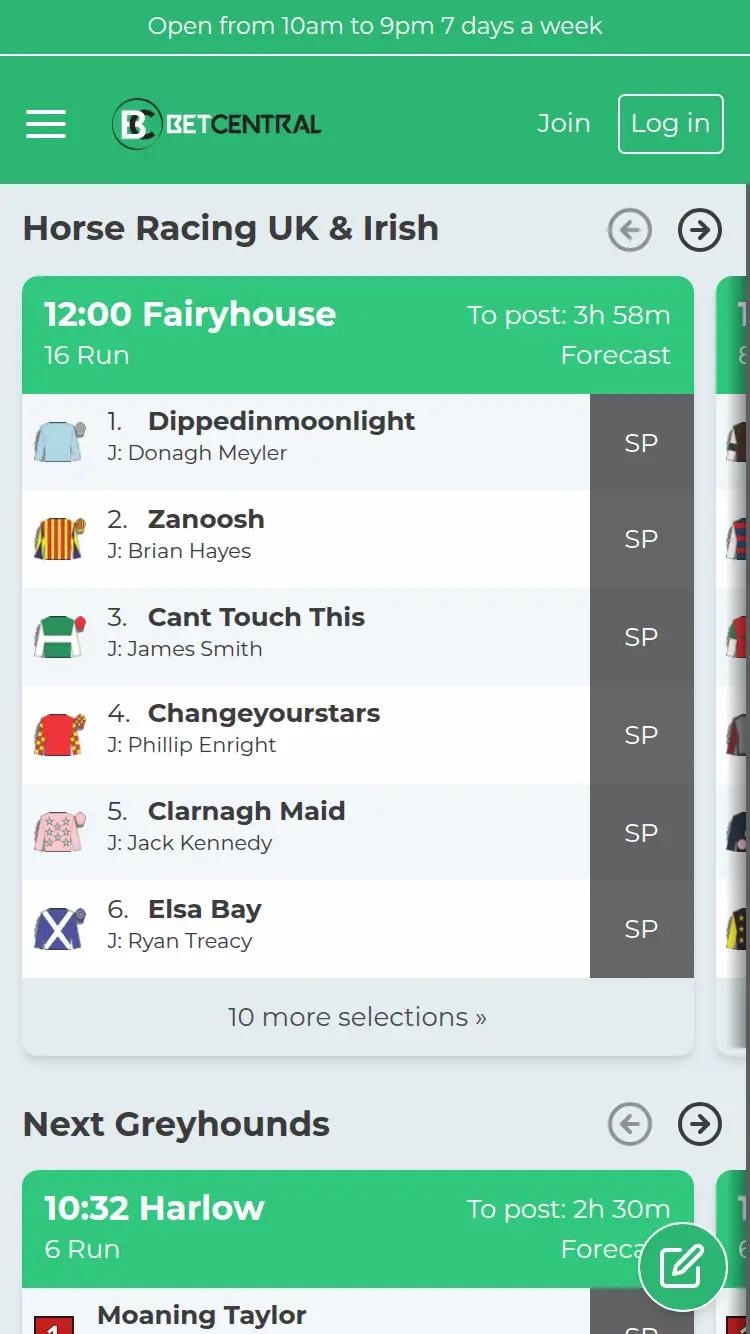This screenshot has width=750, height=1334.
Task: Select SP odds for Dippedinmoonlight
Action: tap(641, 441)
